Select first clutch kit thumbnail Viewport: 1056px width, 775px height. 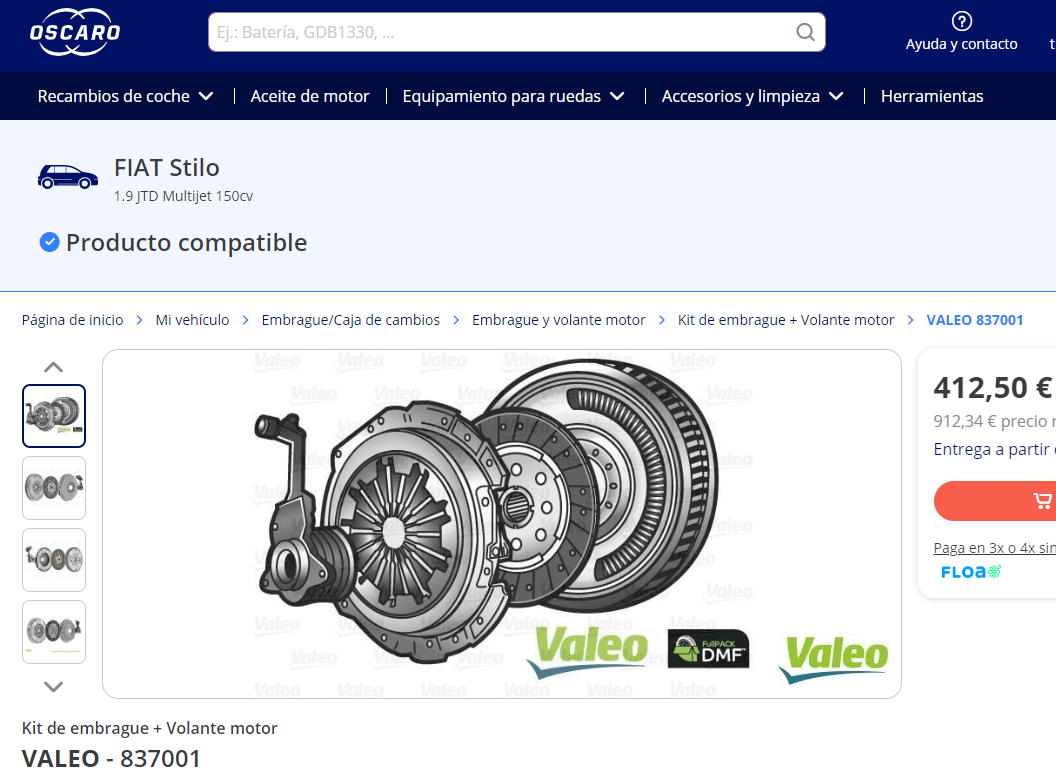pyautogui.click(x=54, y=416)
